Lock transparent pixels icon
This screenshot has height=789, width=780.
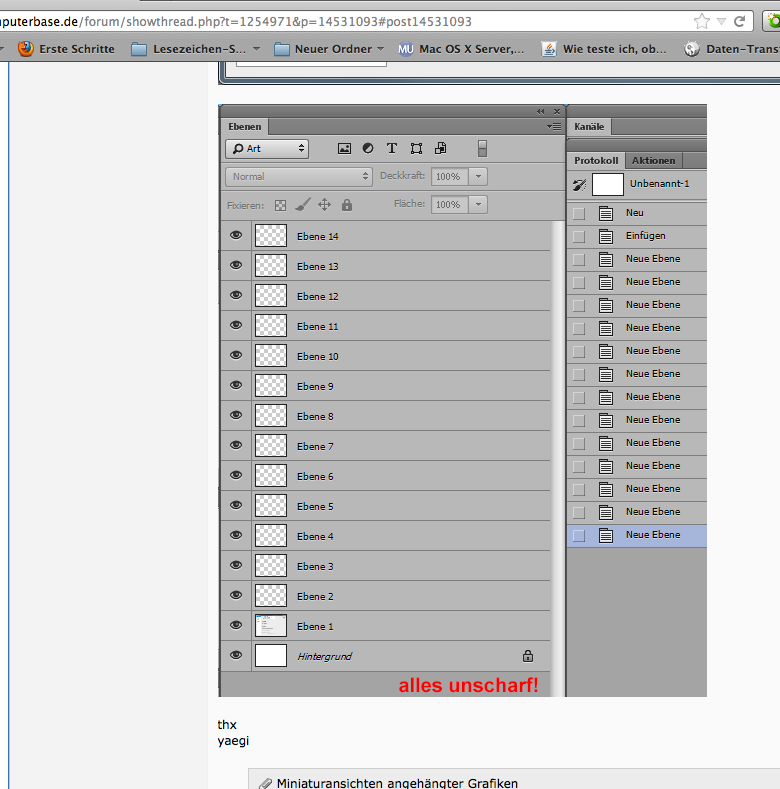(280, 205)
